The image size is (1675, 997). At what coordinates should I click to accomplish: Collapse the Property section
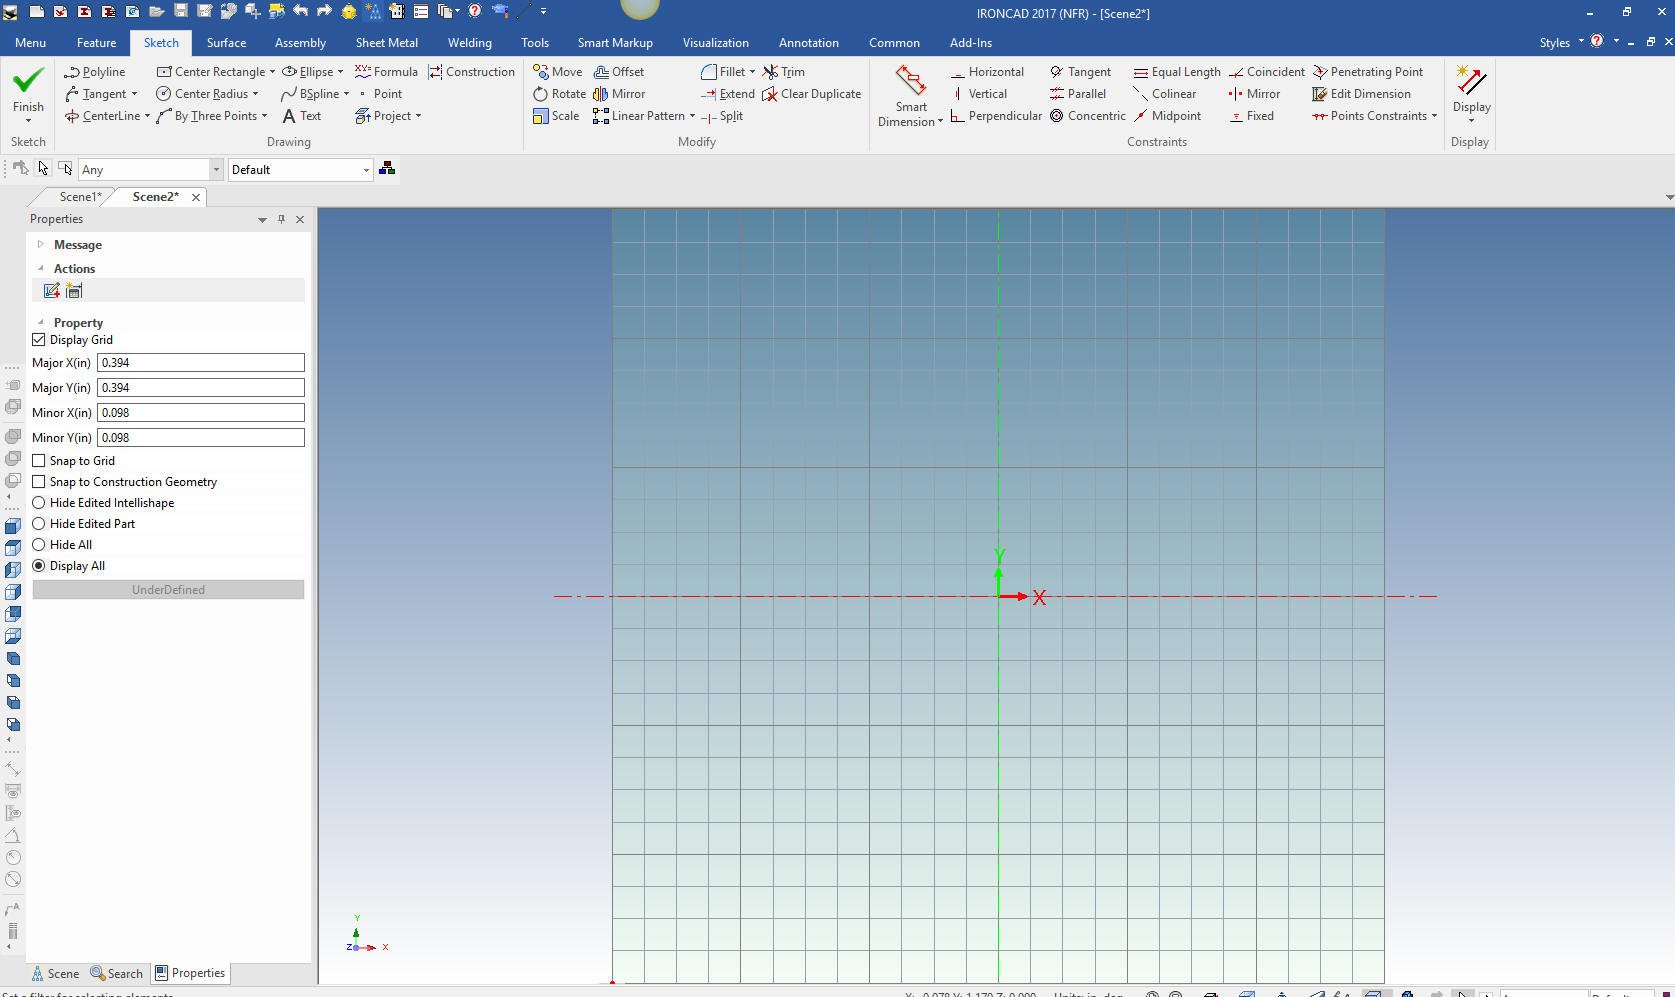pyautogui.click(x=41, y=322)
